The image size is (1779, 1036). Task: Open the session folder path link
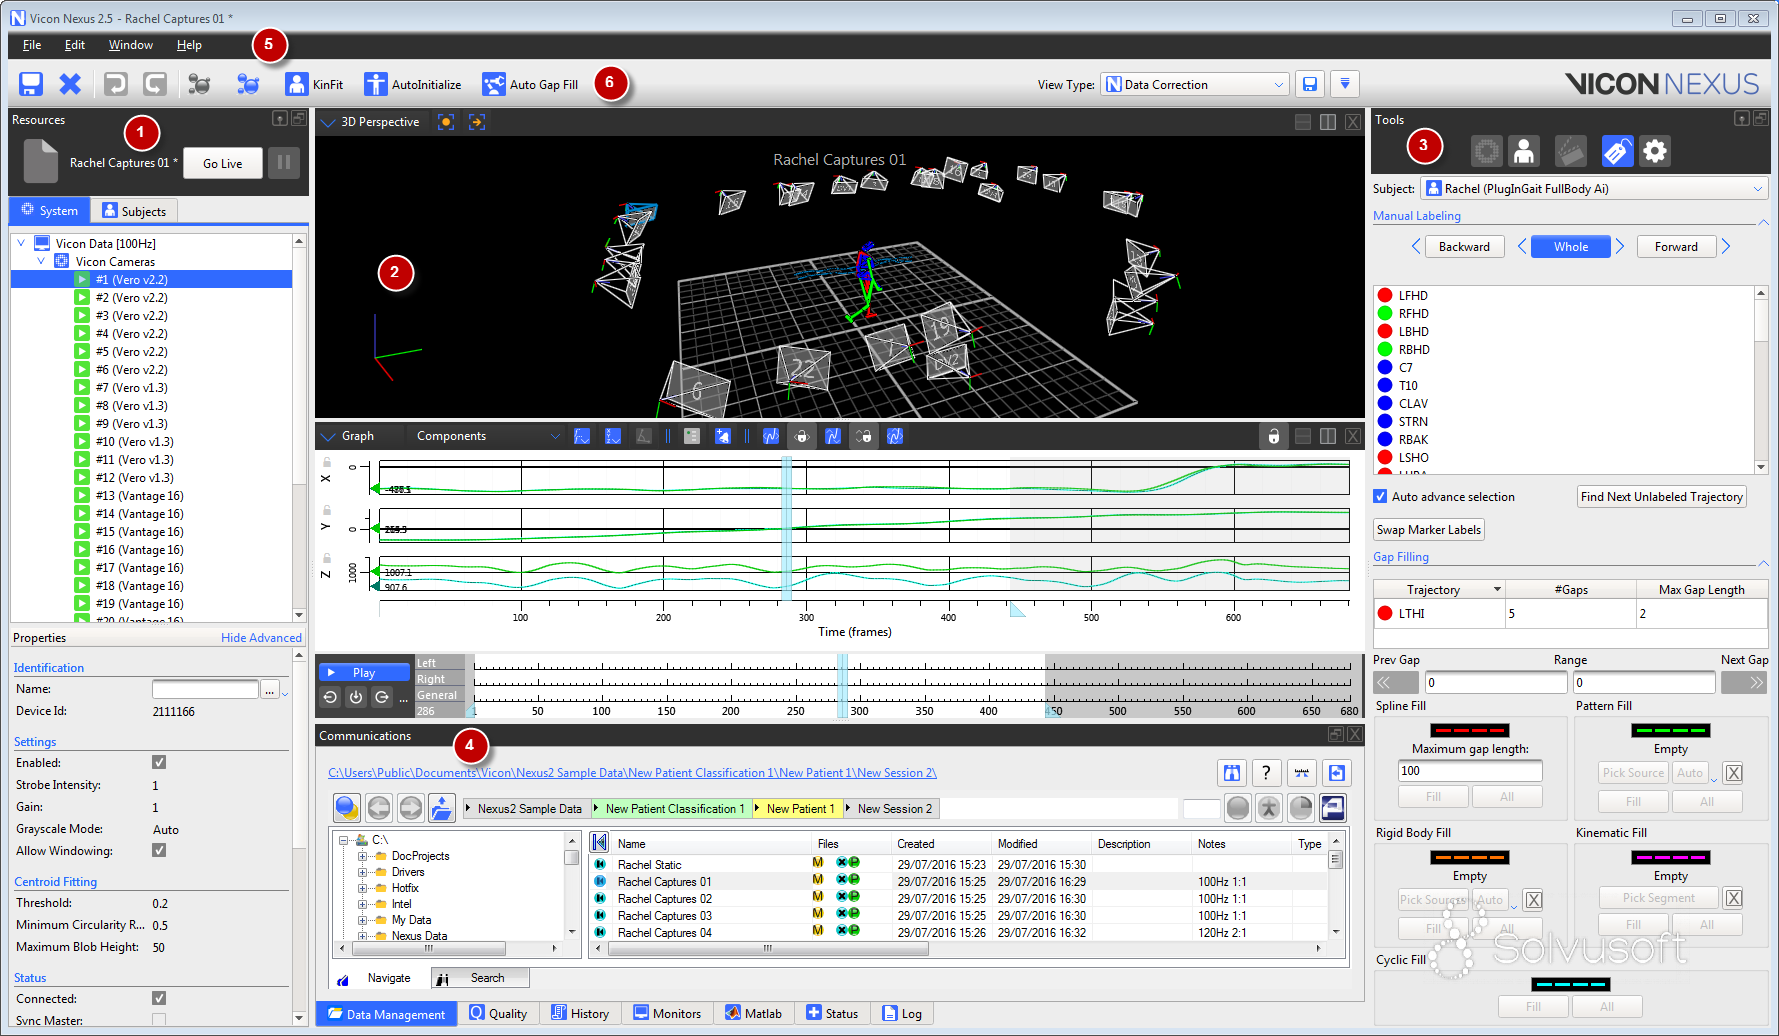click(x=632, y=773)
